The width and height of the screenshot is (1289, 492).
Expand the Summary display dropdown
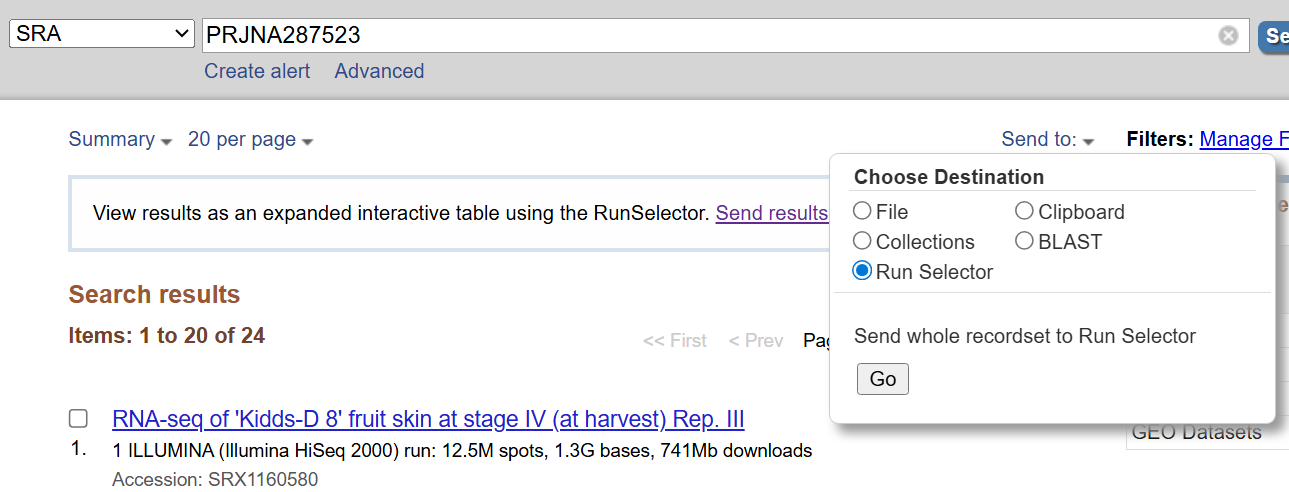(120, 140)
